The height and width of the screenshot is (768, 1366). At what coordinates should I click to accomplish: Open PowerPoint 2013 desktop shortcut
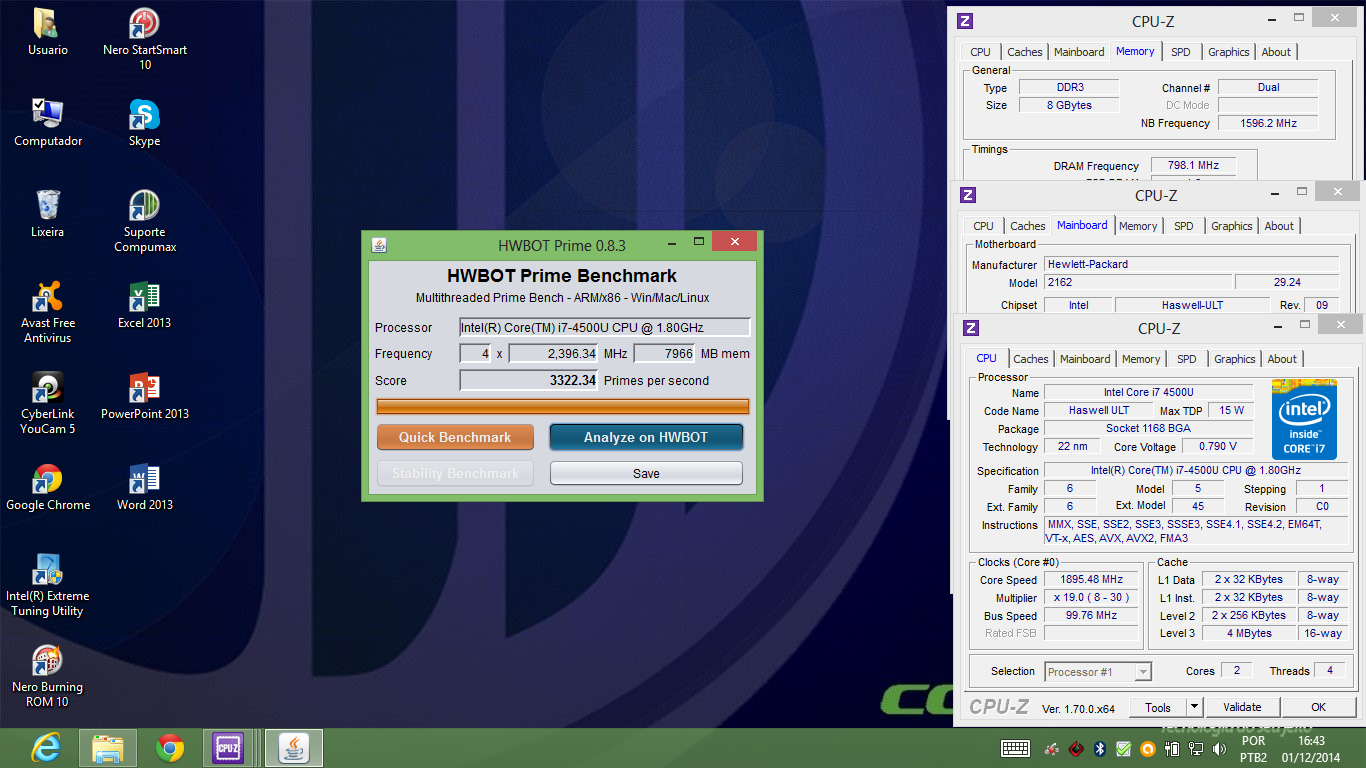coord(145,396)
